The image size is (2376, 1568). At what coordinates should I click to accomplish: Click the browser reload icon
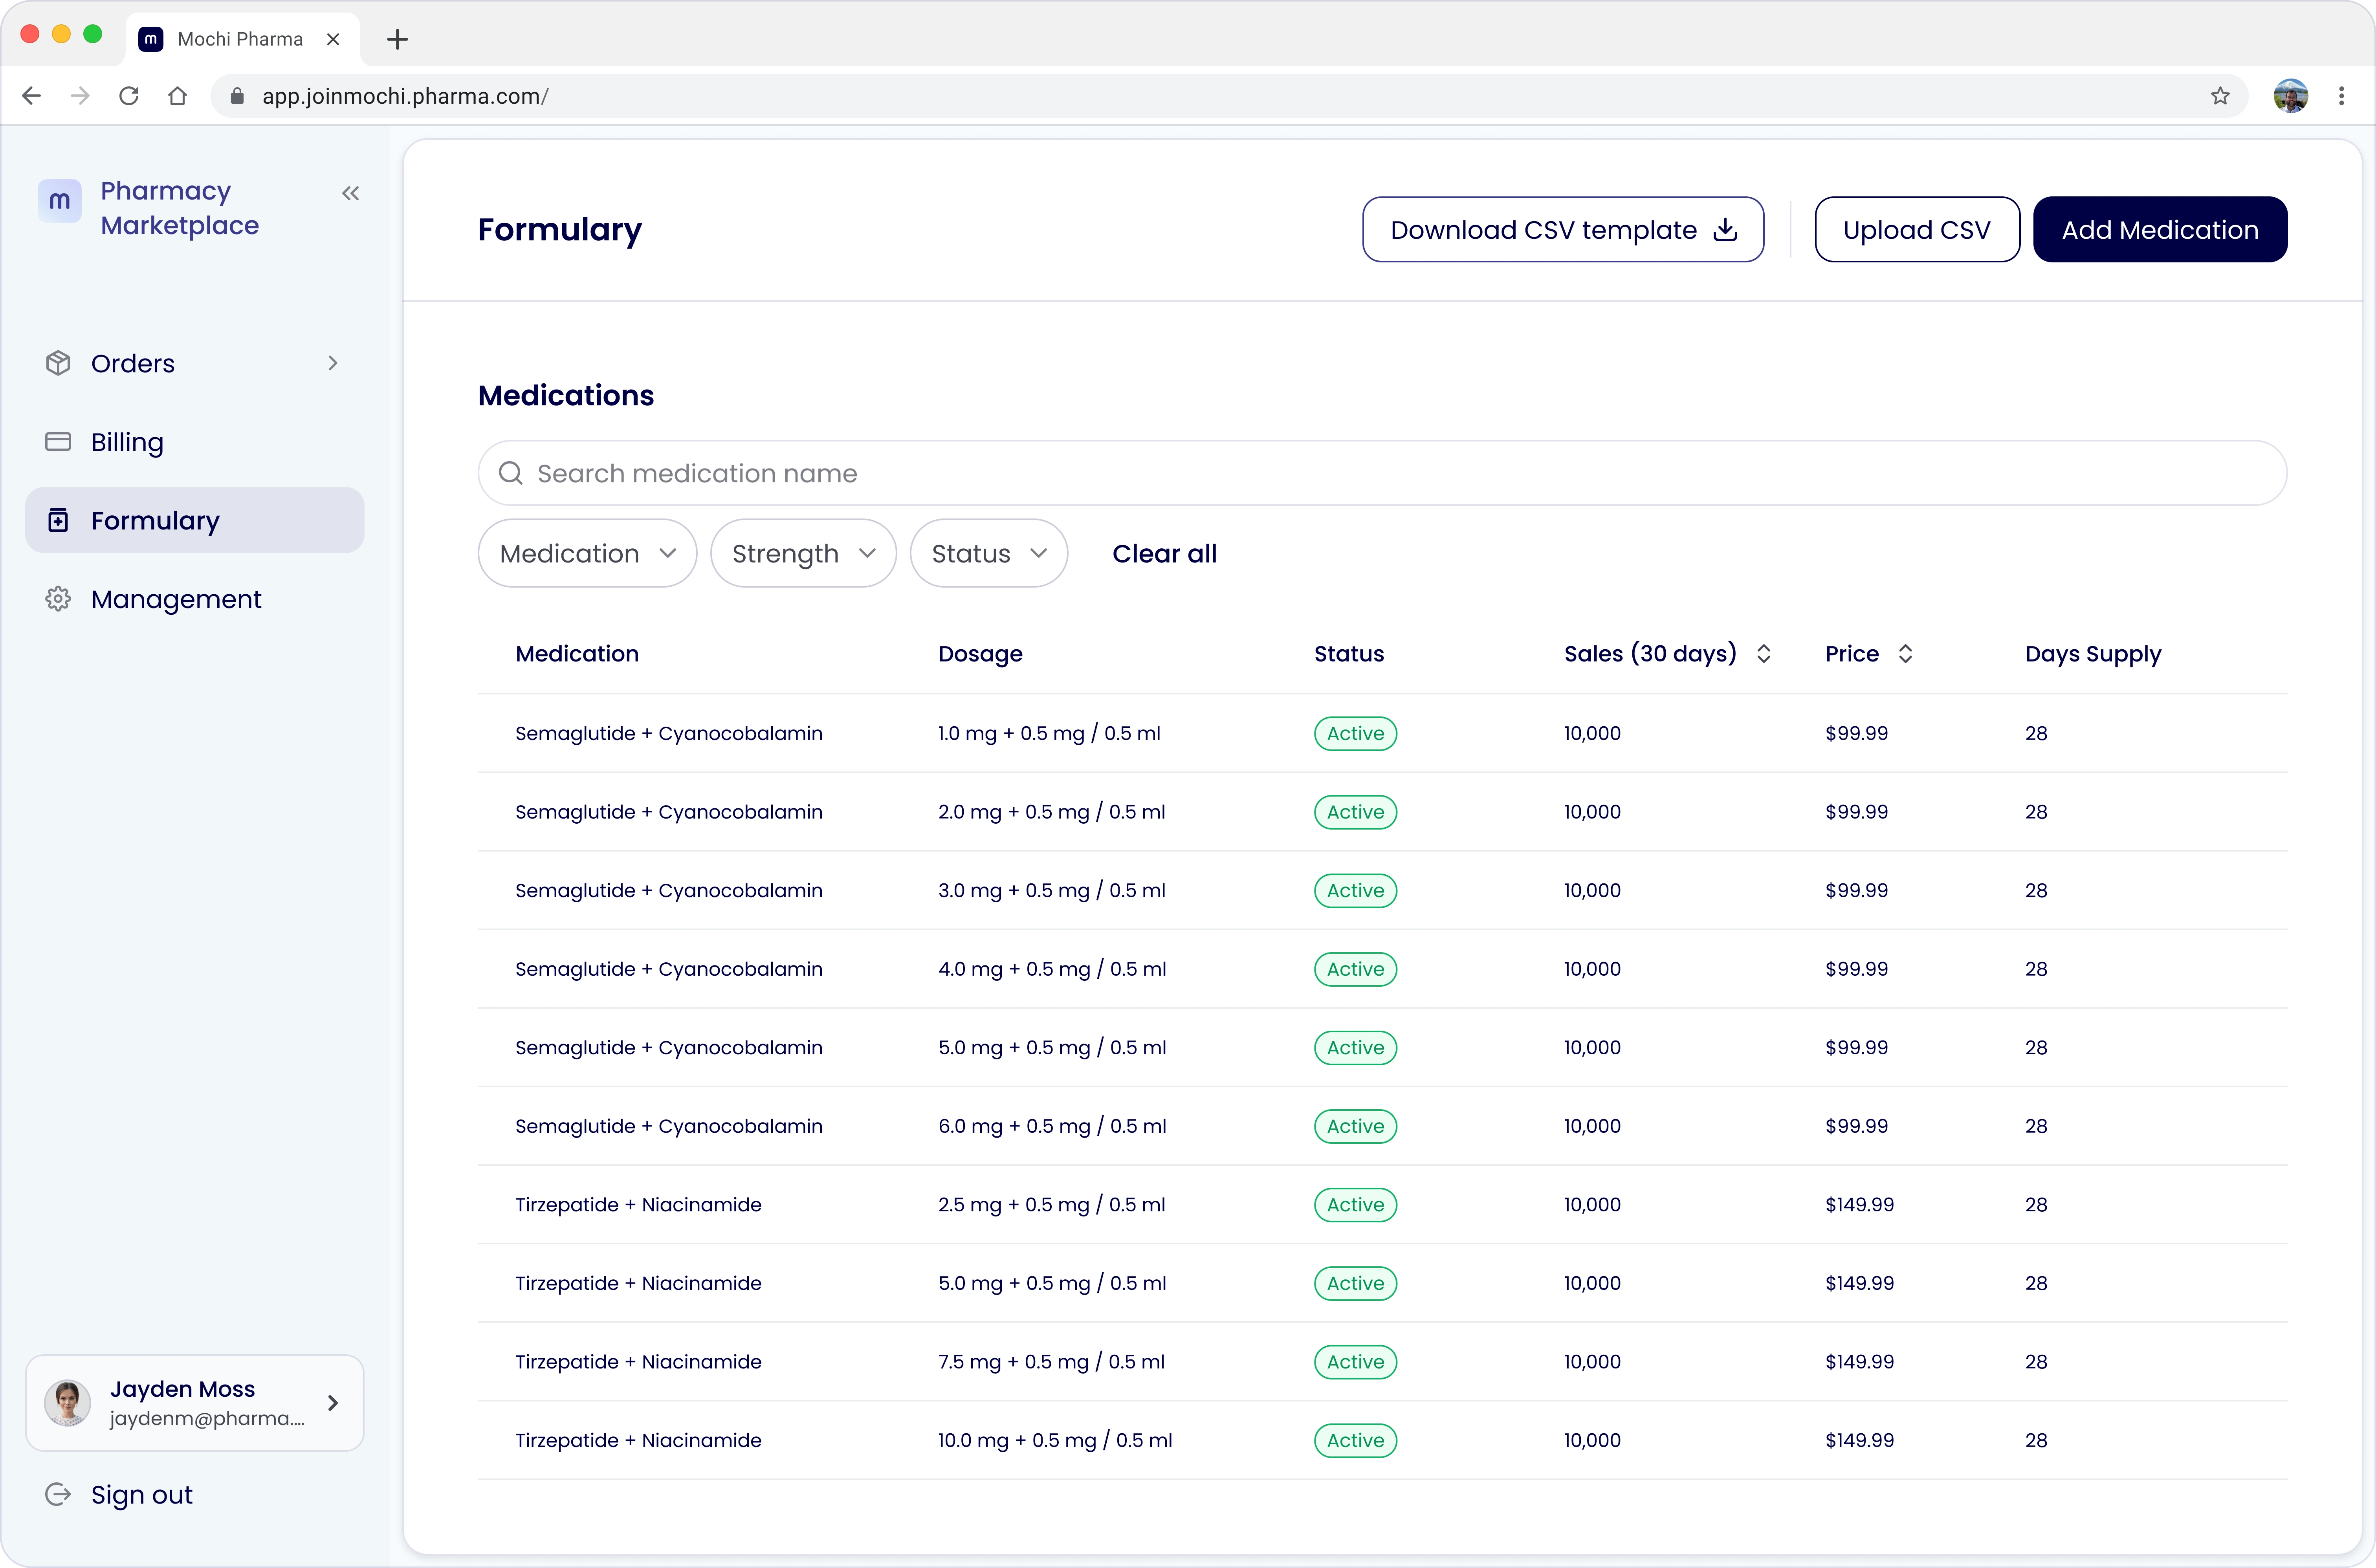[129, 96]
